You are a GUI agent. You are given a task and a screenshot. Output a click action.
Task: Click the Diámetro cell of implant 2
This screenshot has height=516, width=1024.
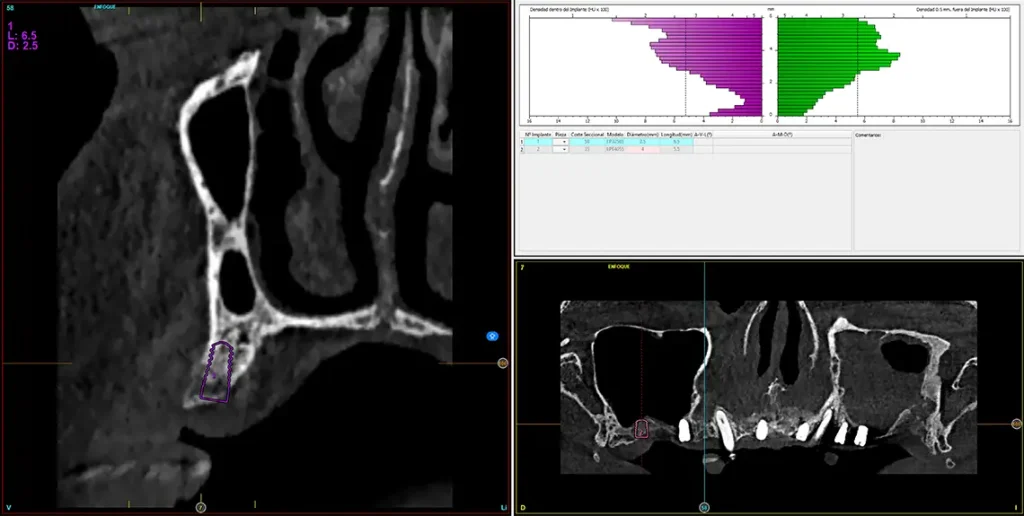click(x=643, y=149)
